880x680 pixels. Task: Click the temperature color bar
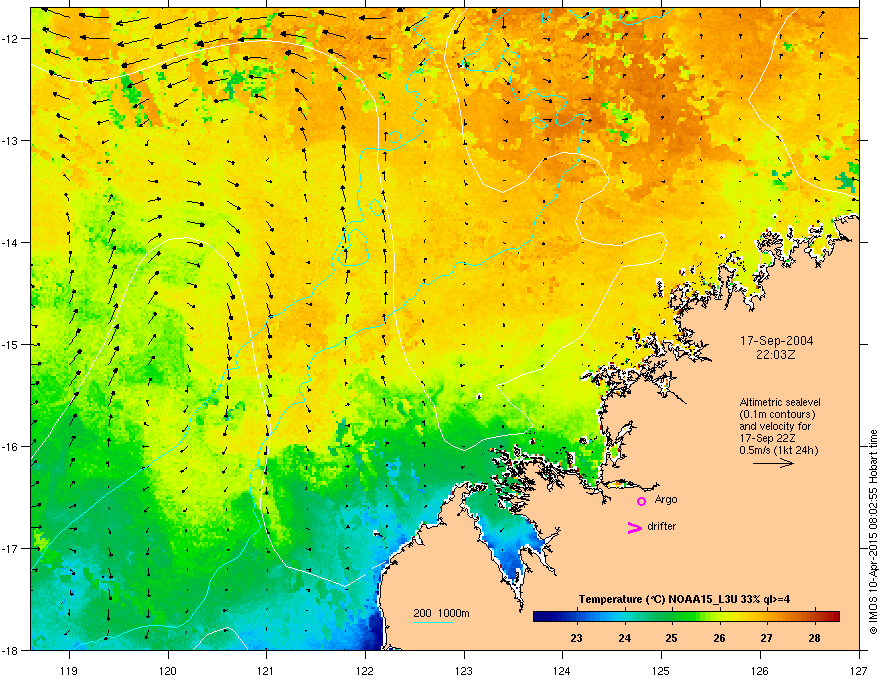click(686, 616)
